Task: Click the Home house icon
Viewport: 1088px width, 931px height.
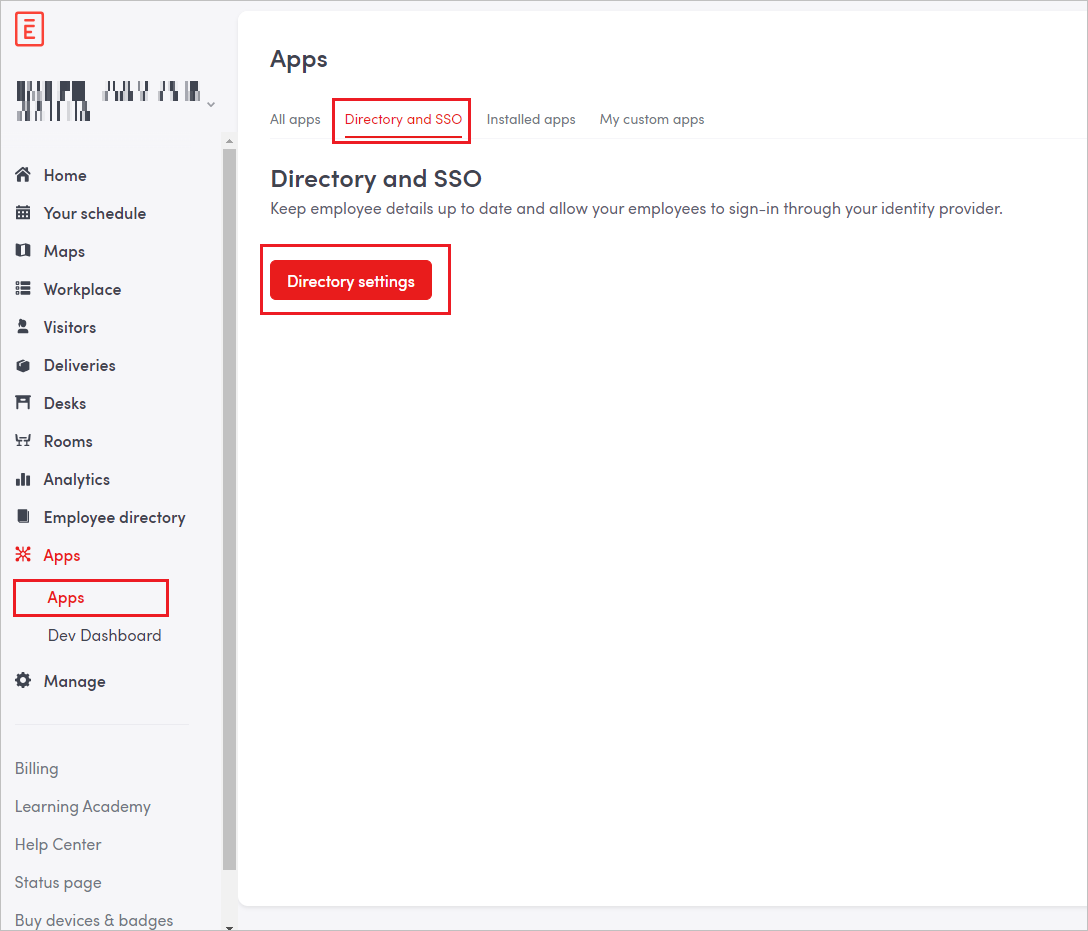Action: [23, 175]
